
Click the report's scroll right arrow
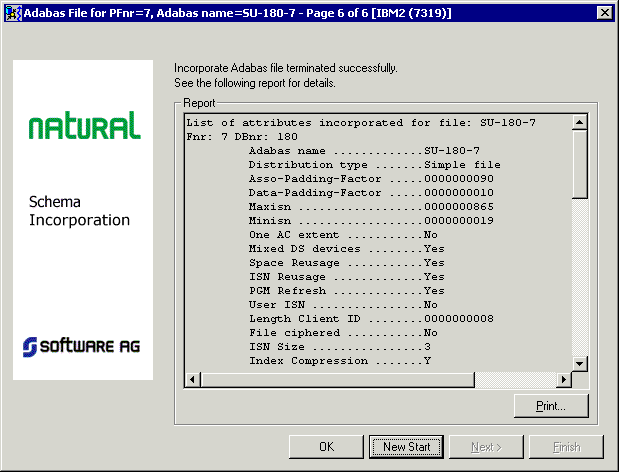563,379
